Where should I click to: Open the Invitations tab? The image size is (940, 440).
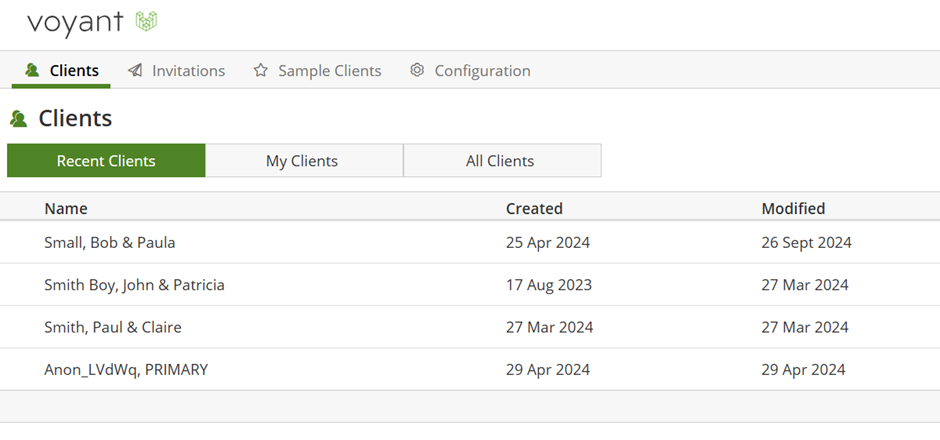pos(176,71)
